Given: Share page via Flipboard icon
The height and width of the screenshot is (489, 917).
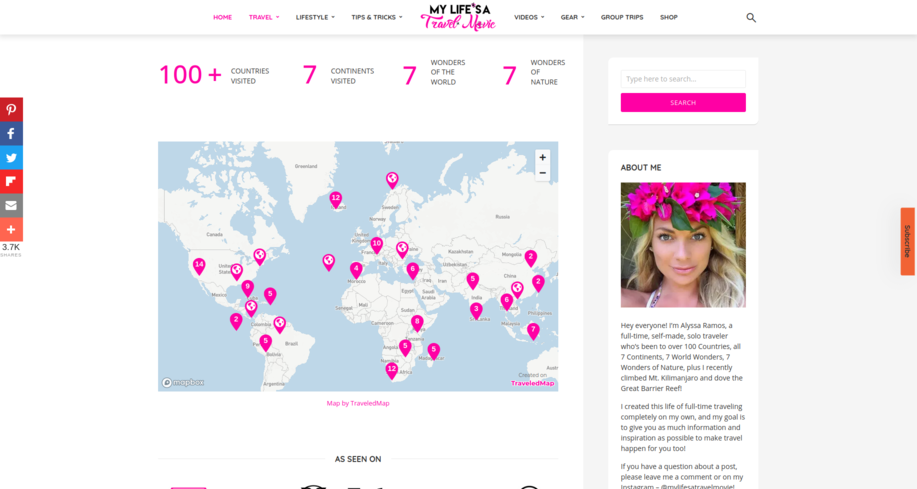Looking at the screenshot, I should [x=11, y=182].
